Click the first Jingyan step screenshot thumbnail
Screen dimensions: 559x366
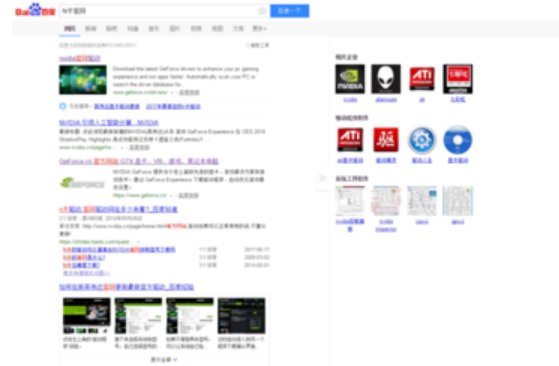87,315
